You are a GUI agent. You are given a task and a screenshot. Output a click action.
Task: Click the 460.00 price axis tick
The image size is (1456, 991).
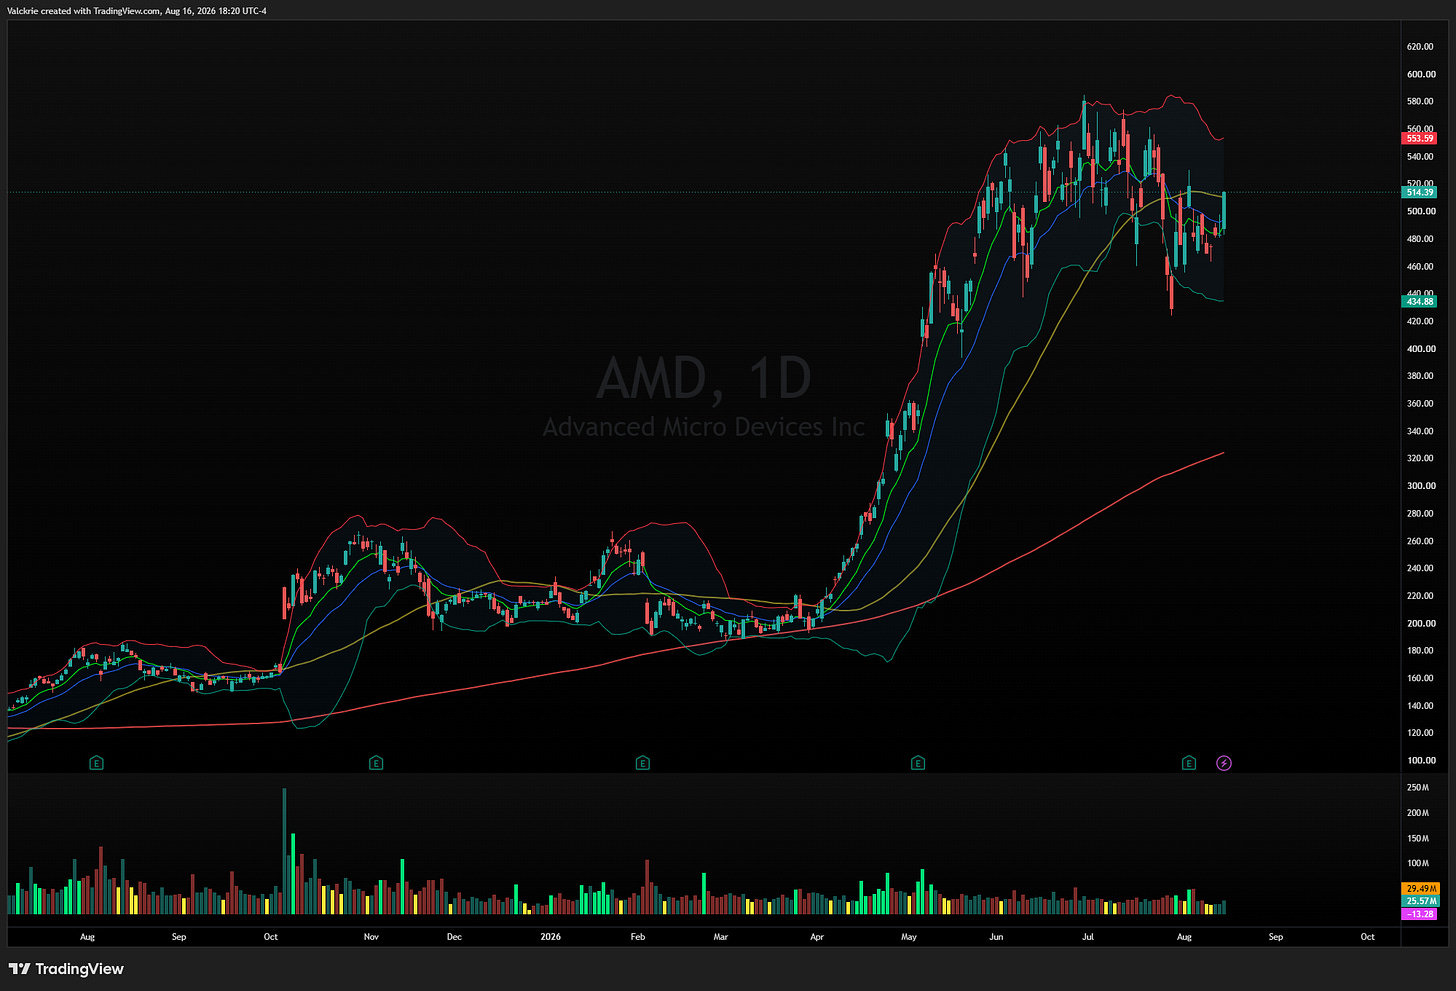point(1421,267)
